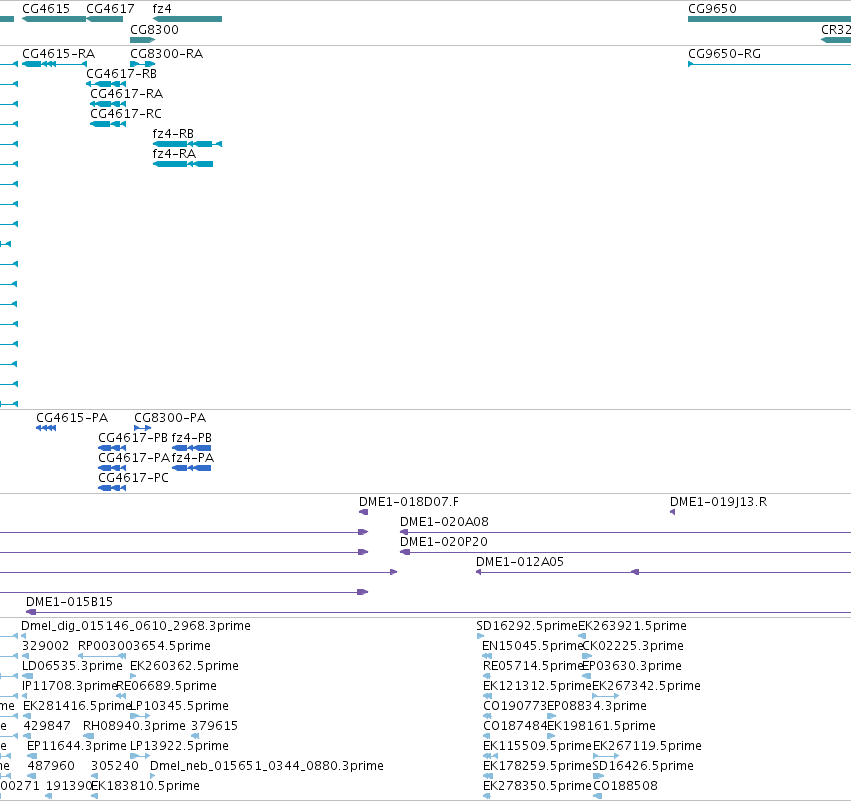Select the EK198161.5prime EST label
The width and height of the screenshot is (851, 801).
(601, 726)
